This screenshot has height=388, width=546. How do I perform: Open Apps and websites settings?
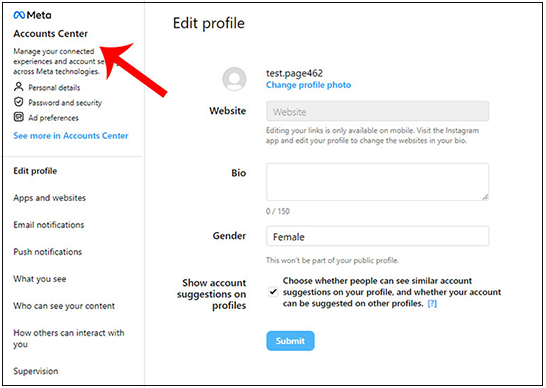49,198
